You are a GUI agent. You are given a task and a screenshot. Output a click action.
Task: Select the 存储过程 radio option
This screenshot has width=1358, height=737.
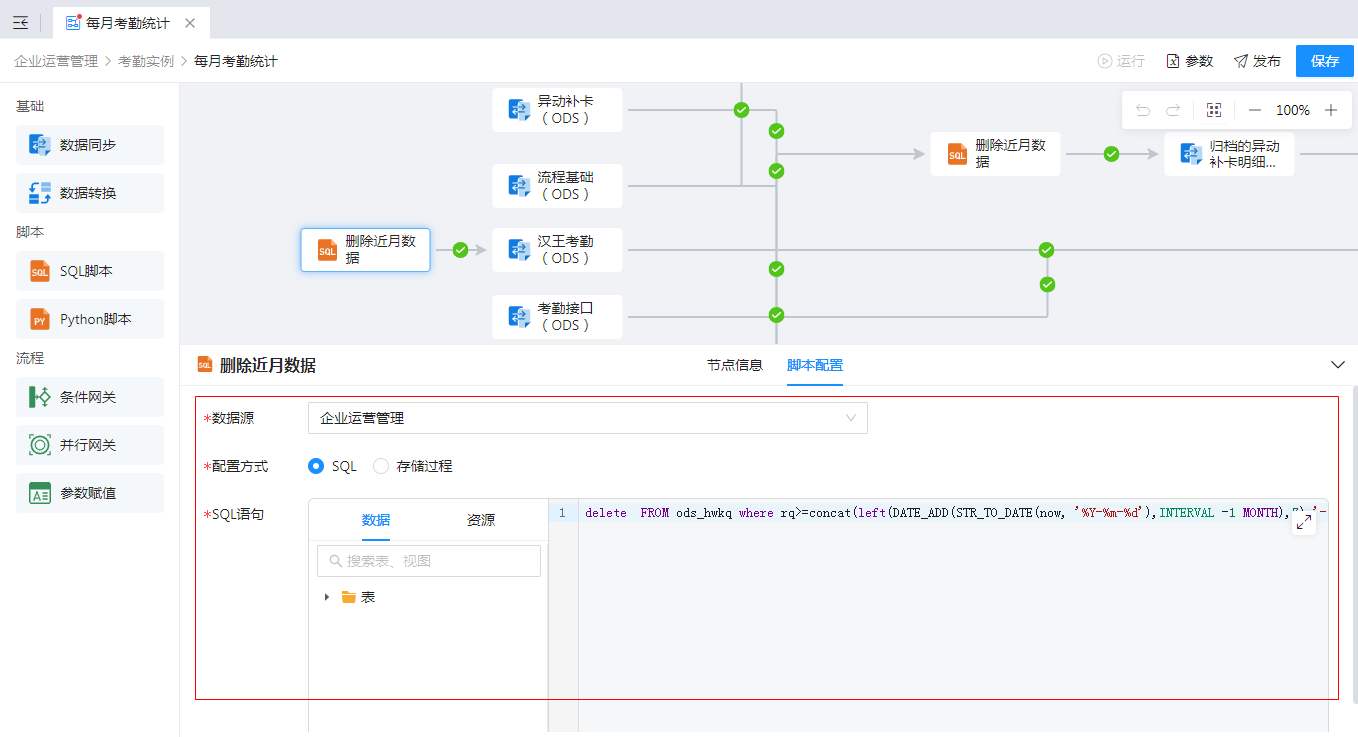[381, 466]
